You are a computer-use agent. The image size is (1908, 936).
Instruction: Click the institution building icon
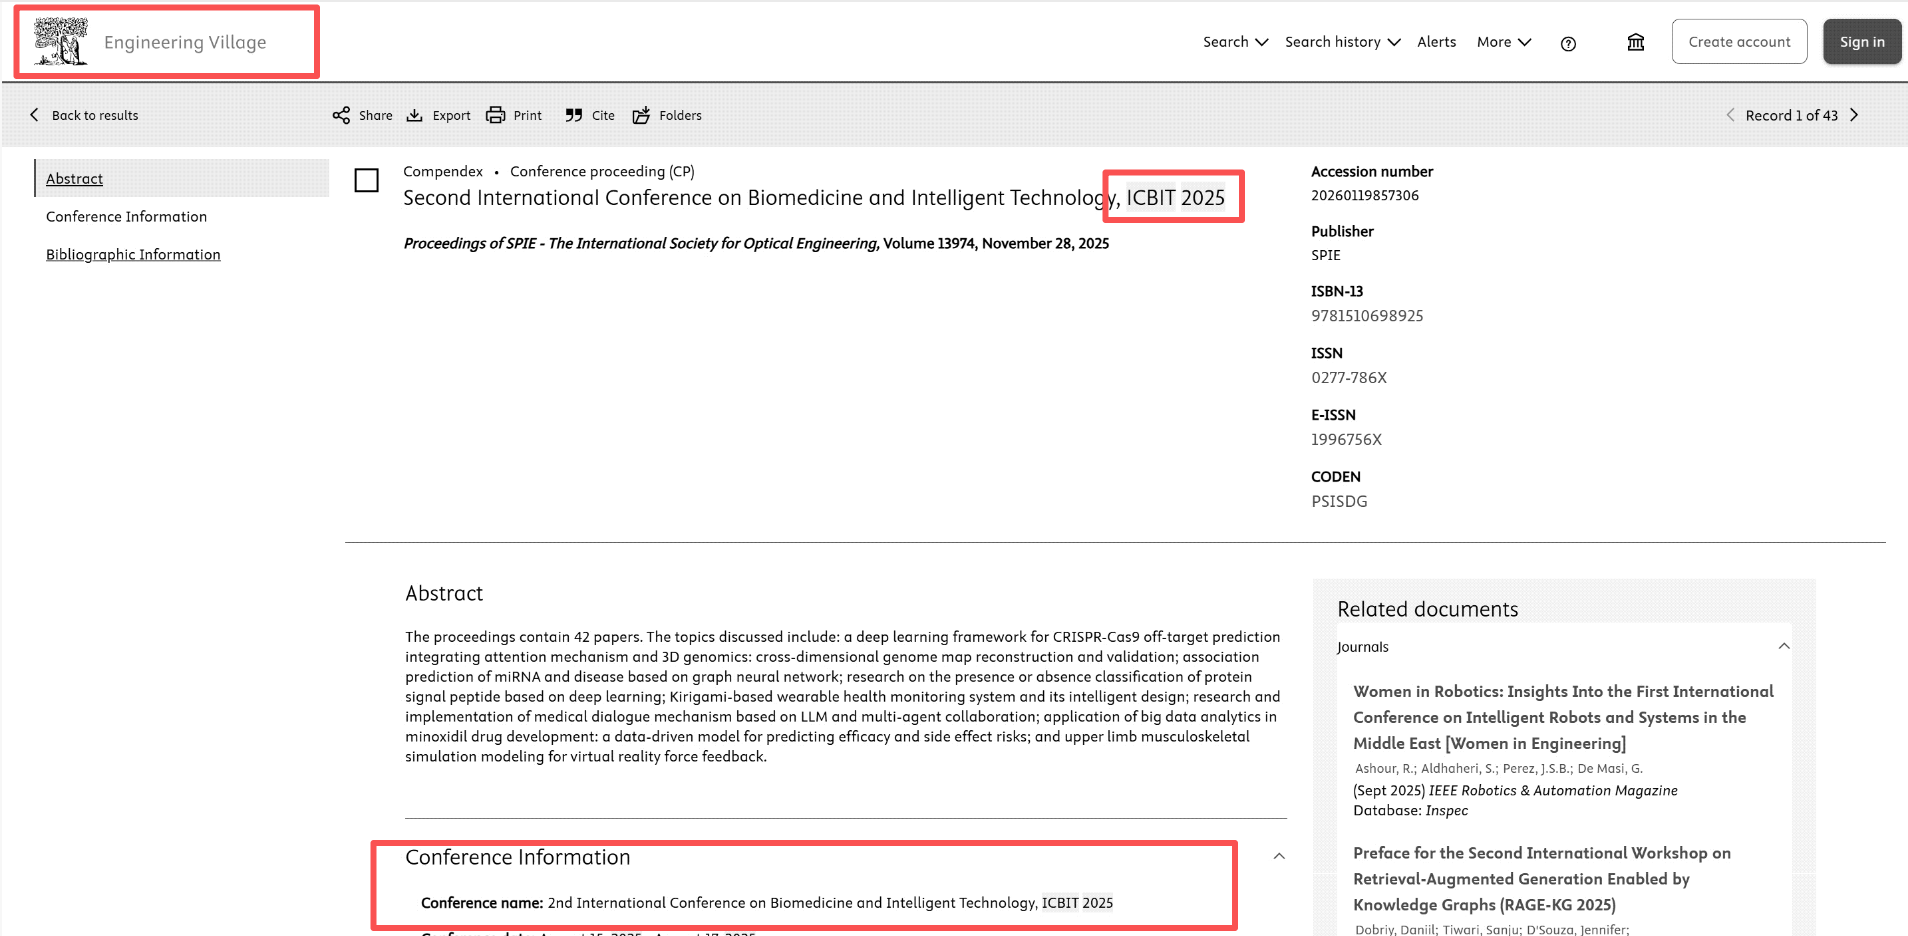click(x=1636, y=42)
